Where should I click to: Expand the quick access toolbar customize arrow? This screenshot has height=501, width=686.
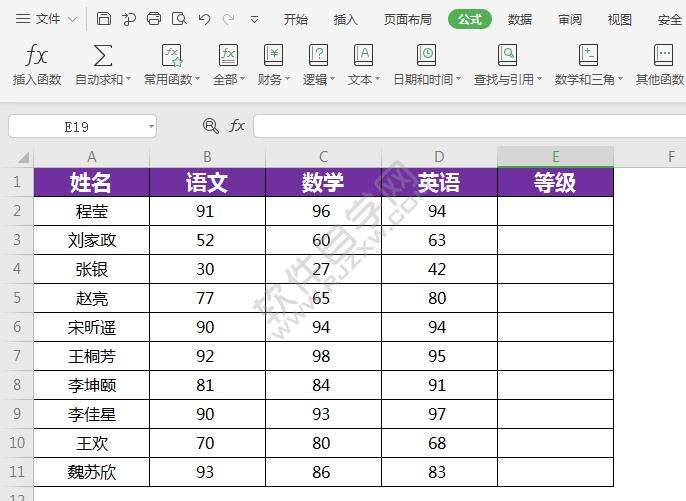coord(254,19)
